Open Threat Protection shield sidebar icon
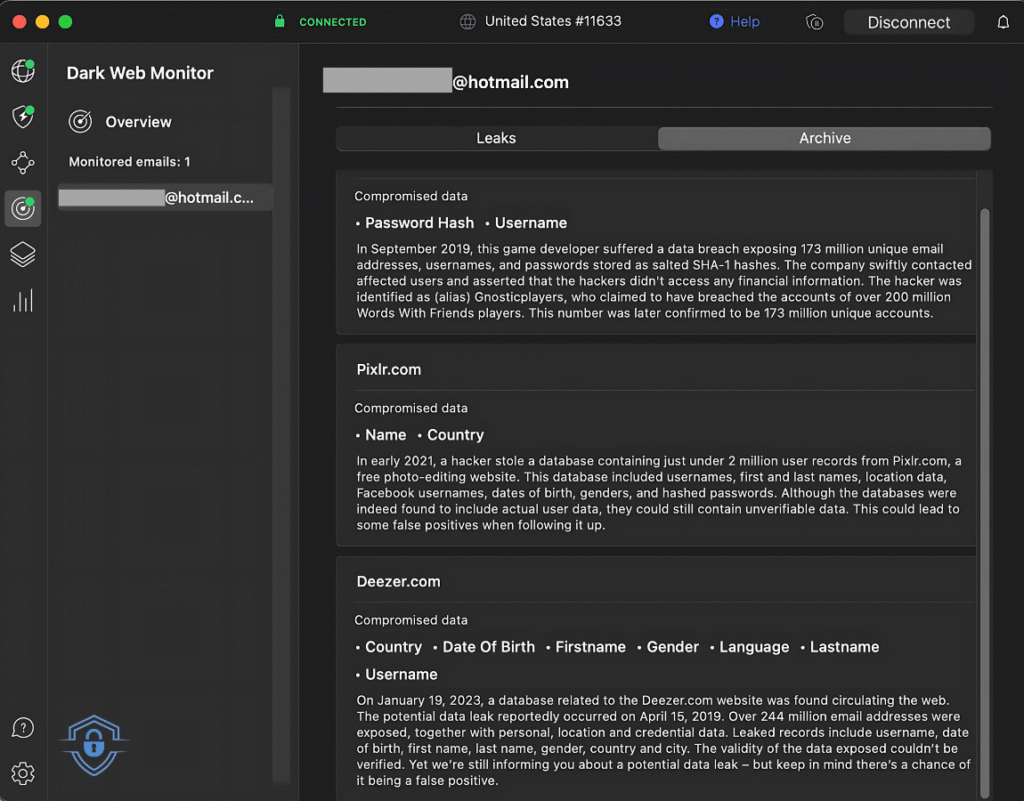 click(23, 117)
